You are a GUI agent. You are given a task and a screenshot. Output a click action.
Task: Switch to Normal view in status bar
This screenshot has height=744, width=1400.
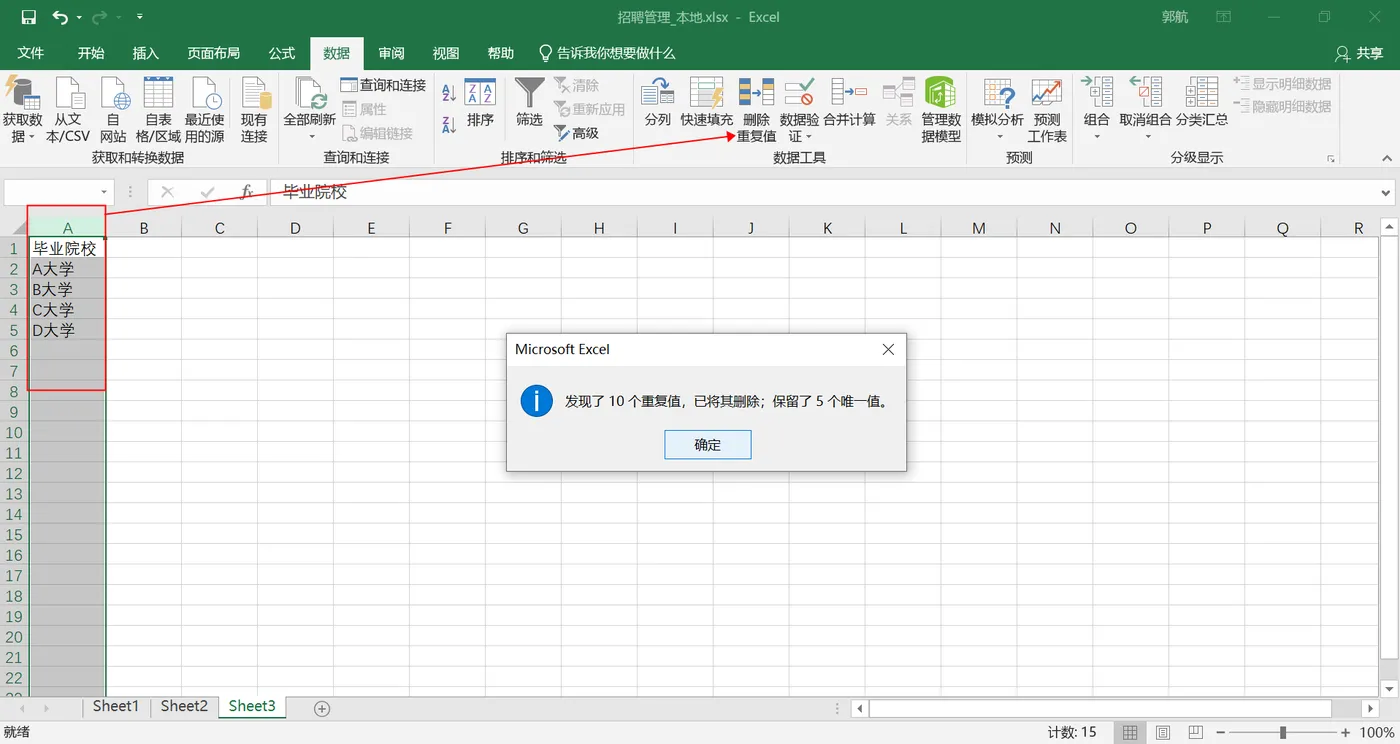(x=1130, y=733)
